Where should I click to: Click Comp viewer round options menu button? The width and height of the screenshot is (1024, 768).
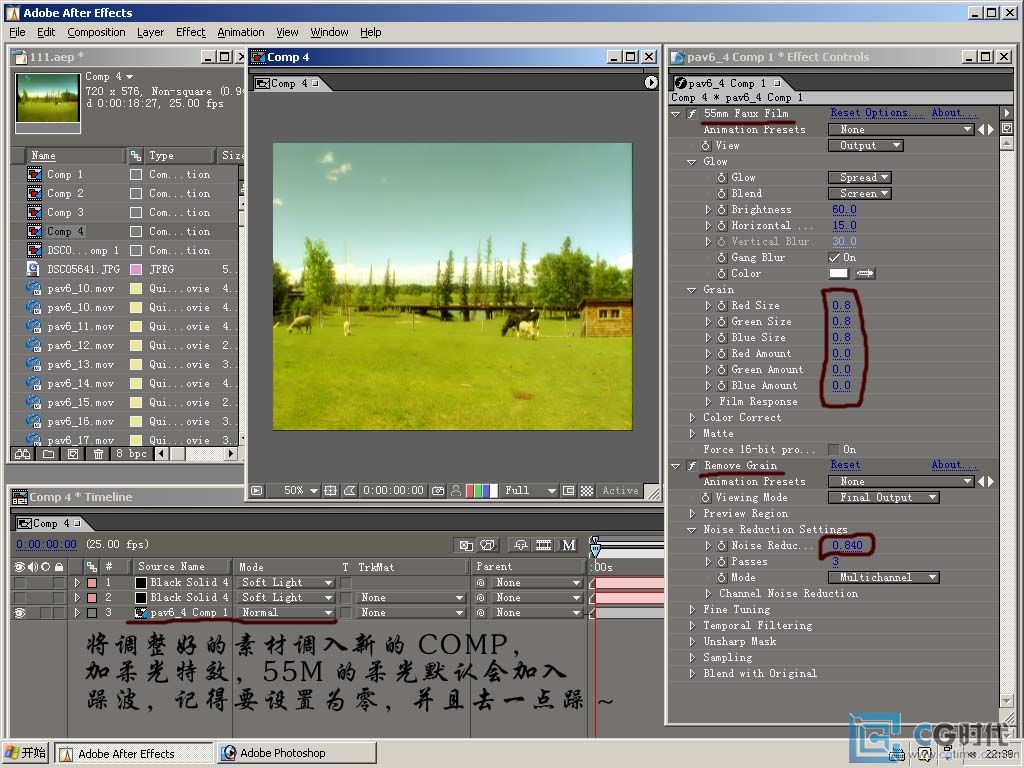(x=650, y=82)
